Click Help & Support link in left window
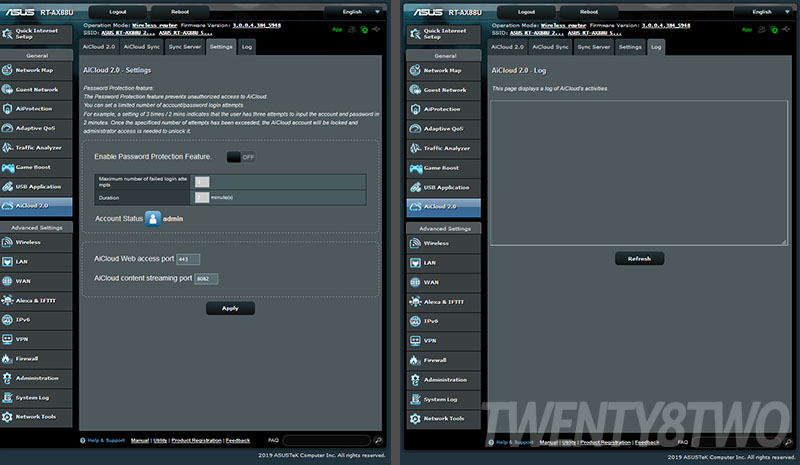Screen dimensions: 800x465 click(x=106, y=440)
